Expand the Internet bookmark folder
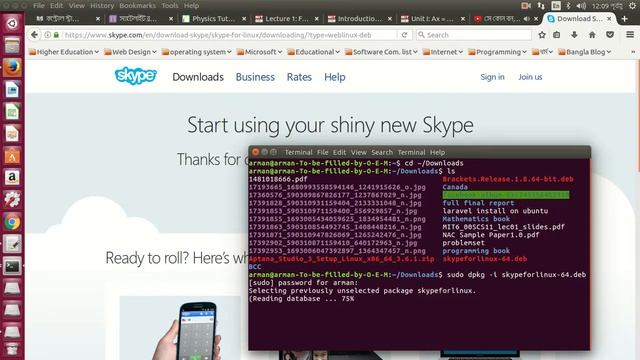The width and height of the screenshot is (640, 360). coord(443,52)
